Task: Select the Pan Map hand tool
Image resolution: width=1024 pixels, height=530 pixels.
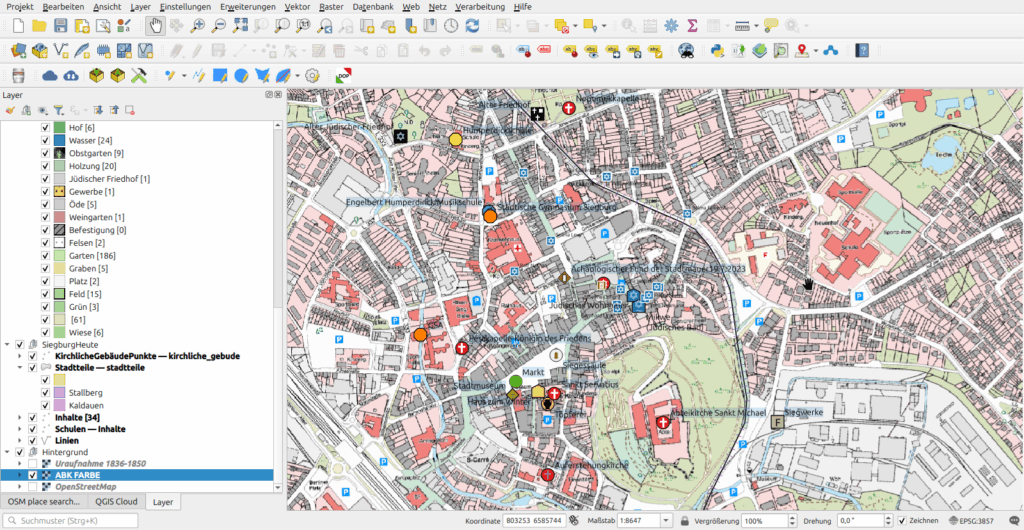Action: [x=156, y=26]
